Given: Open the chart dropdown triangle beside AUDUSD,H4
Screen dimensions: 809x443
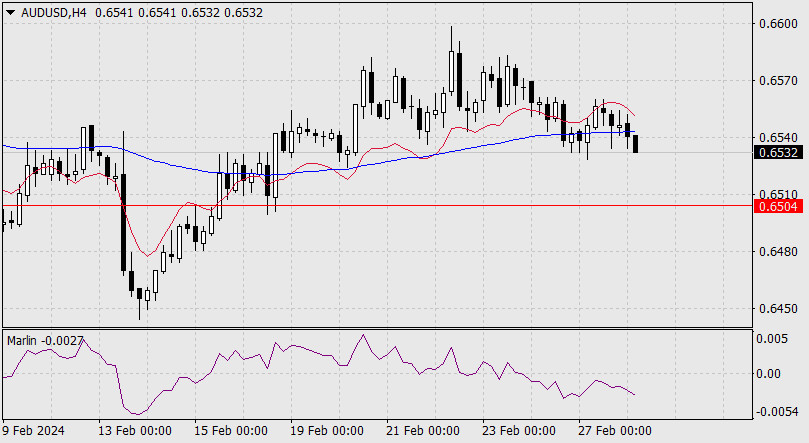Looking at the screenshot, I should (x=10, y=13).
